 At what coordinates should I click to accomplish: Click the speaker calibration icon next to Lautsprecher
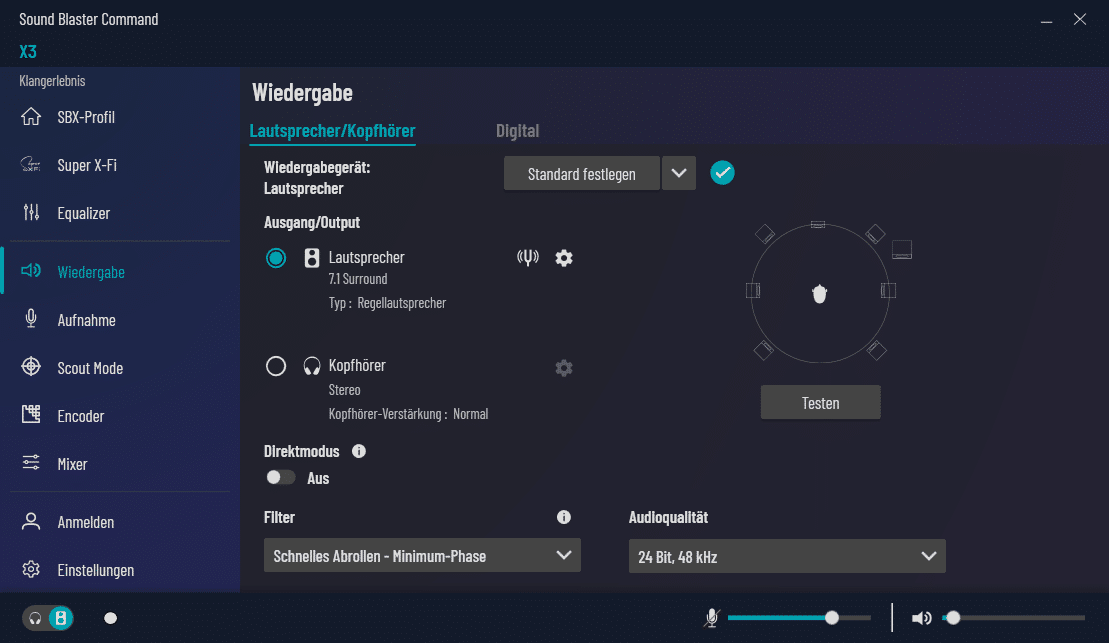pos(528,258)
